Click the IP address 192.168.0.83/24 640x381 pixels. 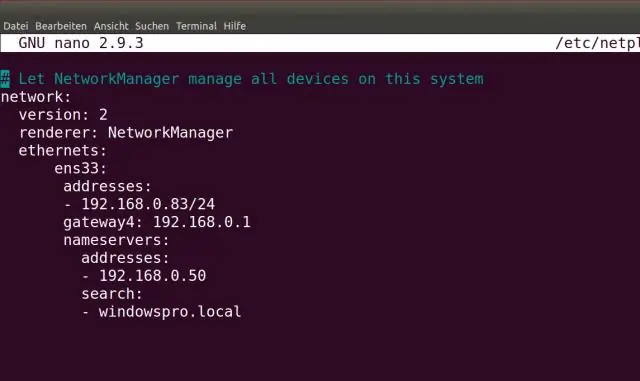(x=148, y=204)
